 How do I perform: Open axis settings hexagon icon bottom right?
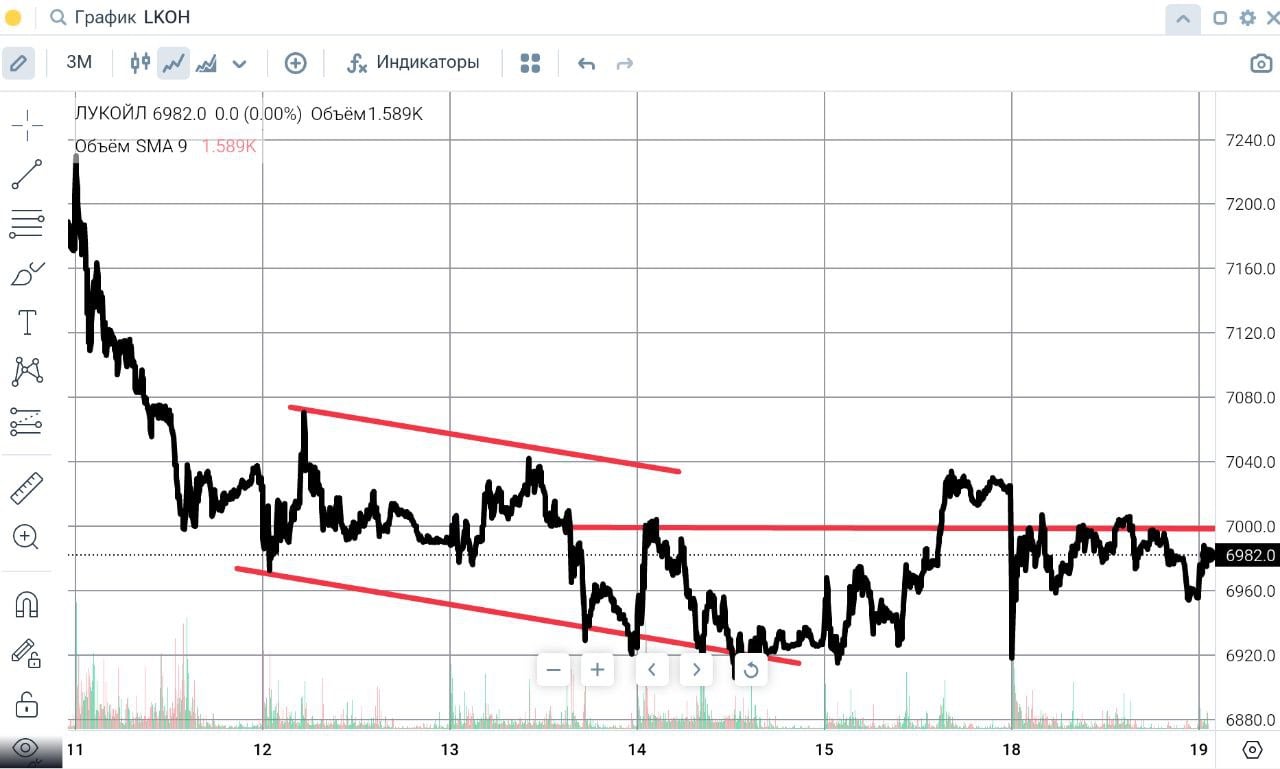[x=1252, y=749]
